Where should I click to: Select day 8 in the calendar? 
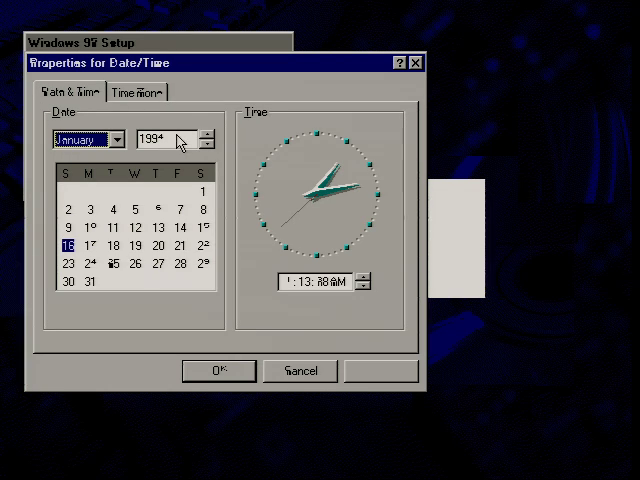coord(203,209)
